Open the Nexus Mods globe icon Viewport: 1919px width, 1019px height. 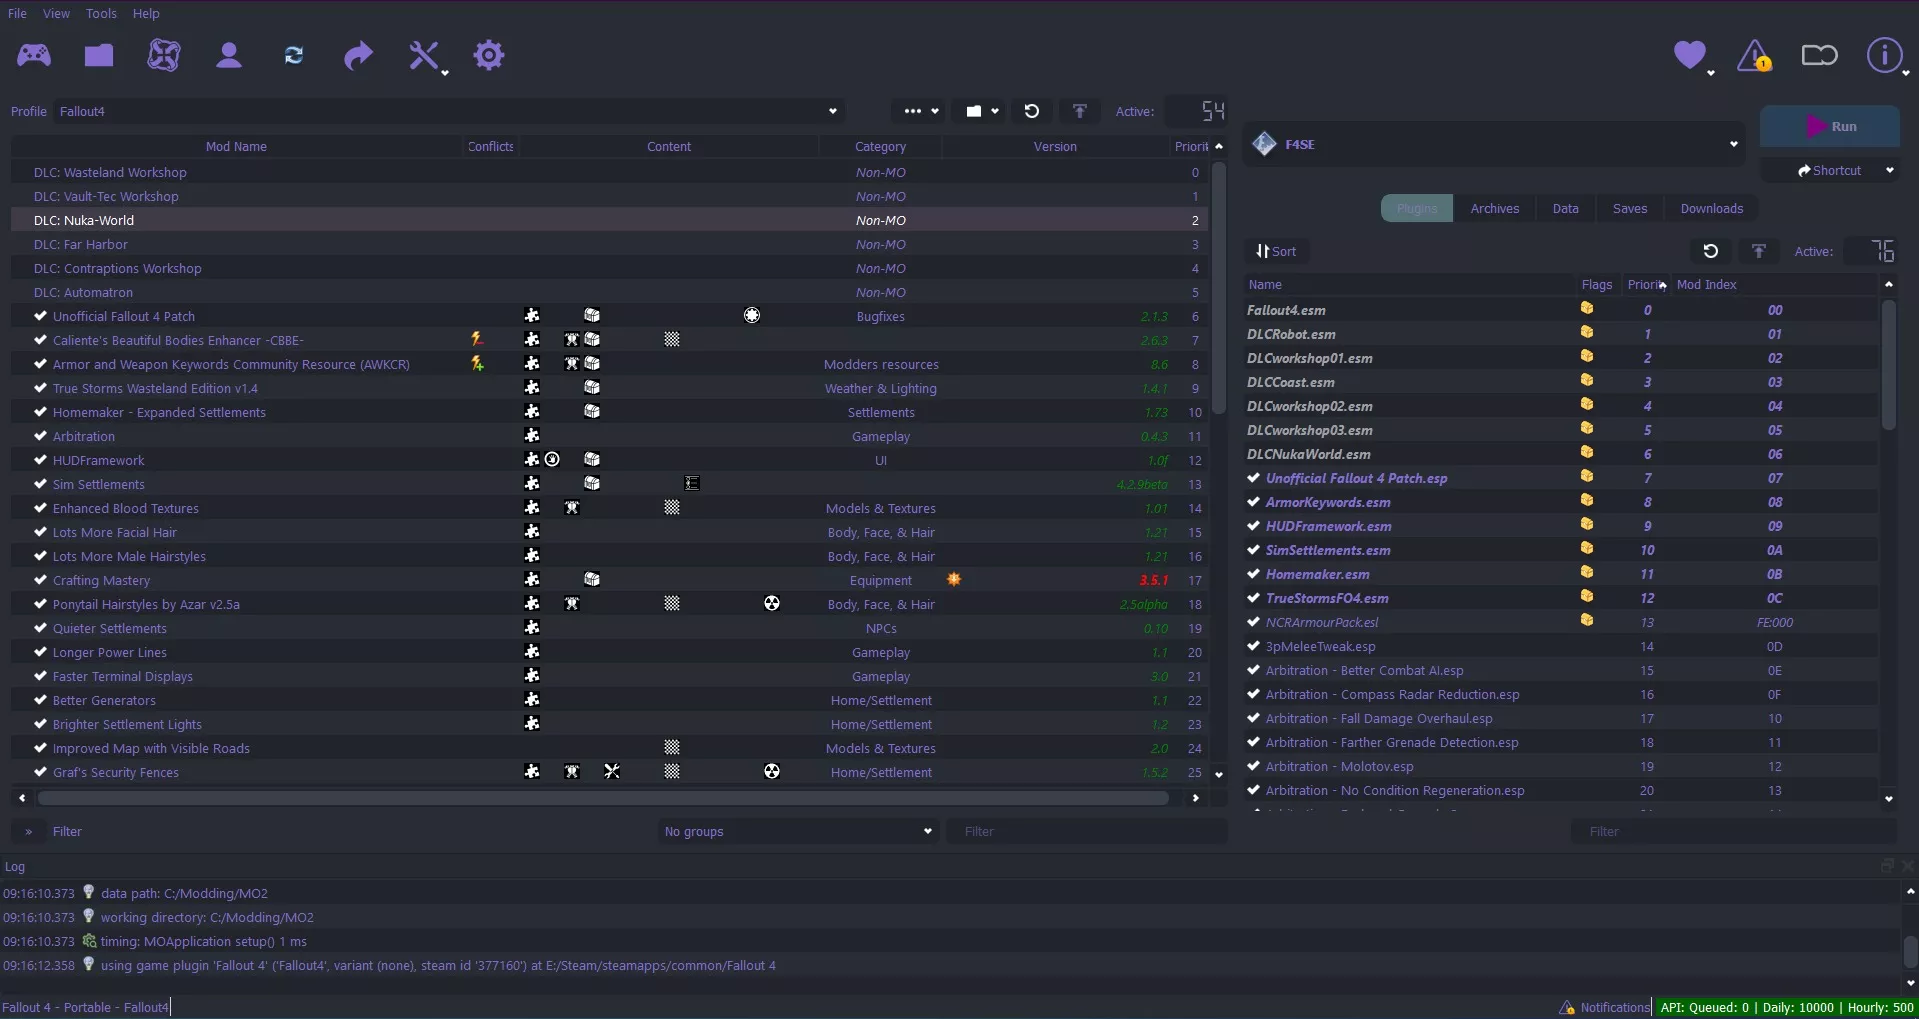pyautogui.click(x=164, y=55)
